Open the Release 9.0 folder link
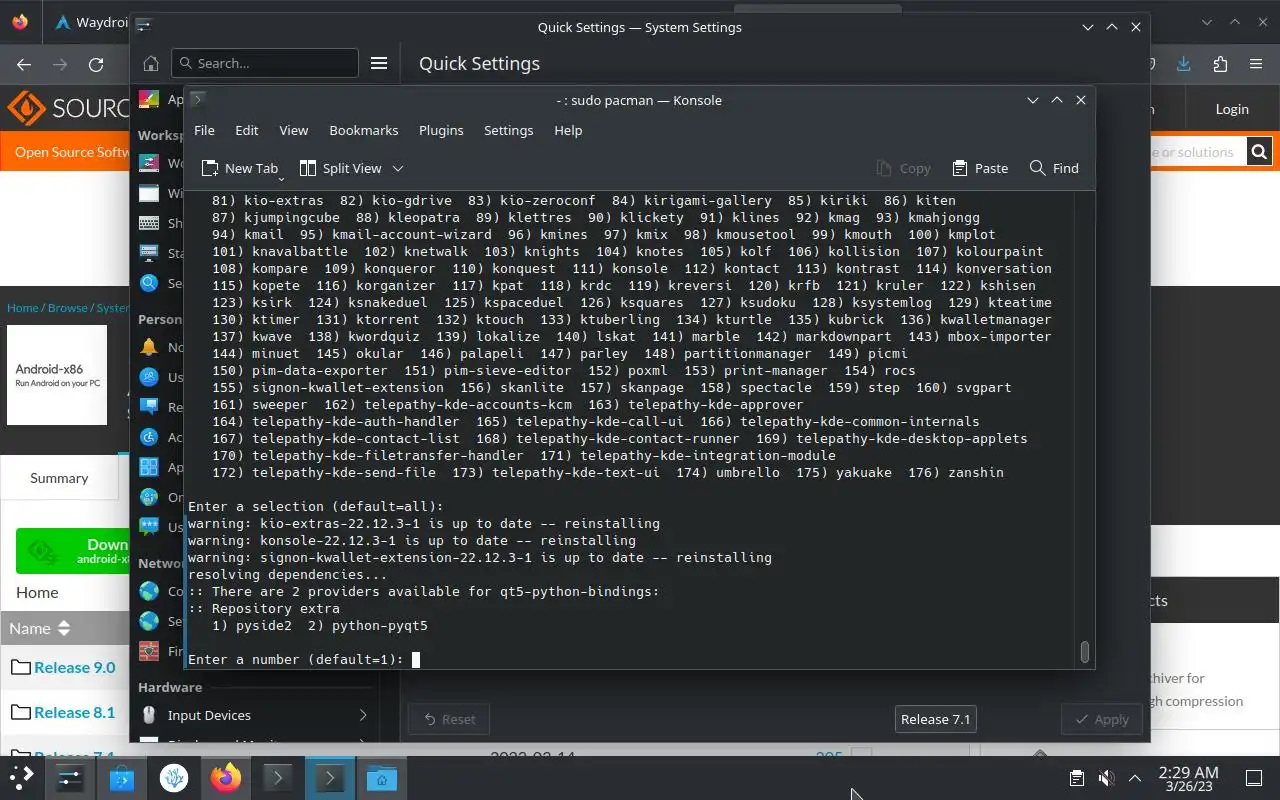Image resolution: width=1280 pixels, height=800 pixels. (x=74, y=667)
